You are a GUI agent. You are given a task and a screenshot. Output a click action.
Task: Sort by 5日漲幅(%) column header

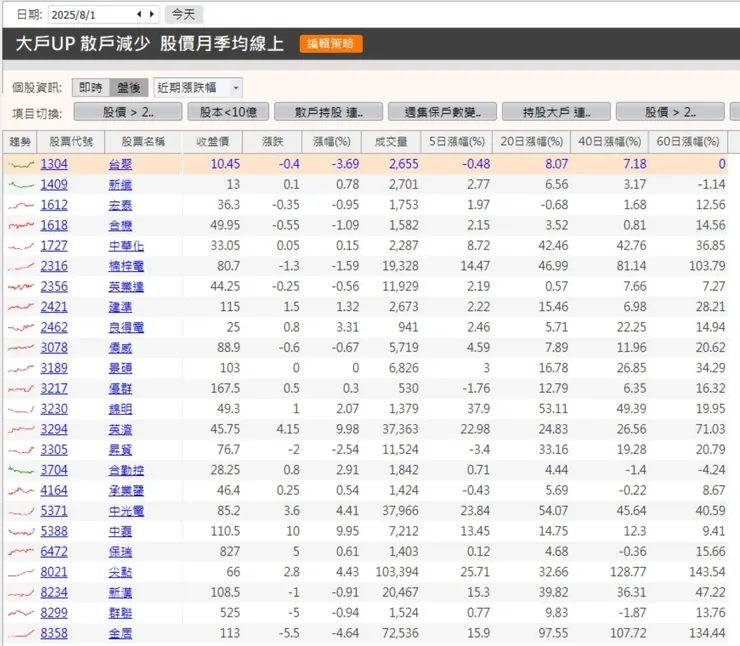[x=456, y=142]
